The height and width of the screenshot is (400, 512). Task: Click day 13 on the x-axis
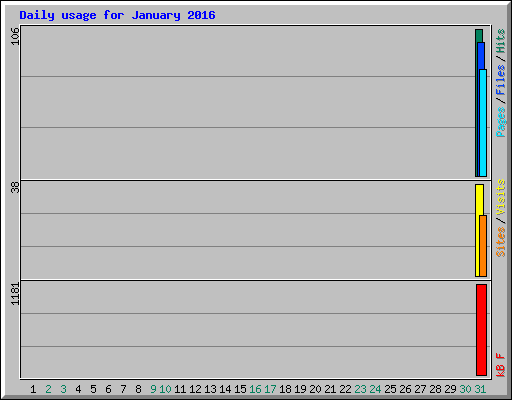click(x=210, y=389)
